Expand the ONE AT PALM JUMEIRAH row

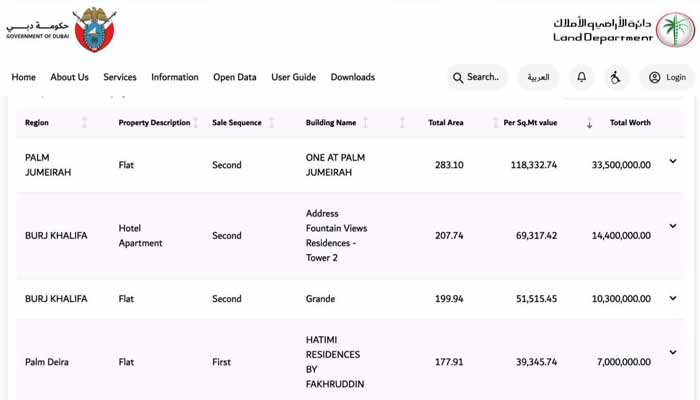(673, 162)
